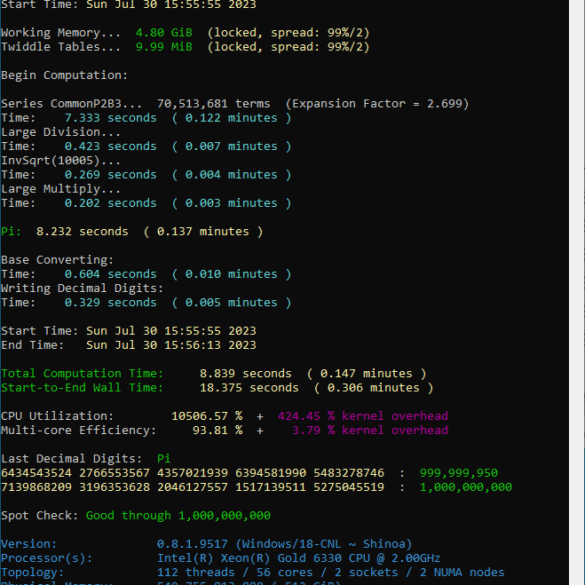This screenshot has height=585, width=585.
Task: Click the 'Start-to-End Wall Time:' label
Action: click(82, 388)
